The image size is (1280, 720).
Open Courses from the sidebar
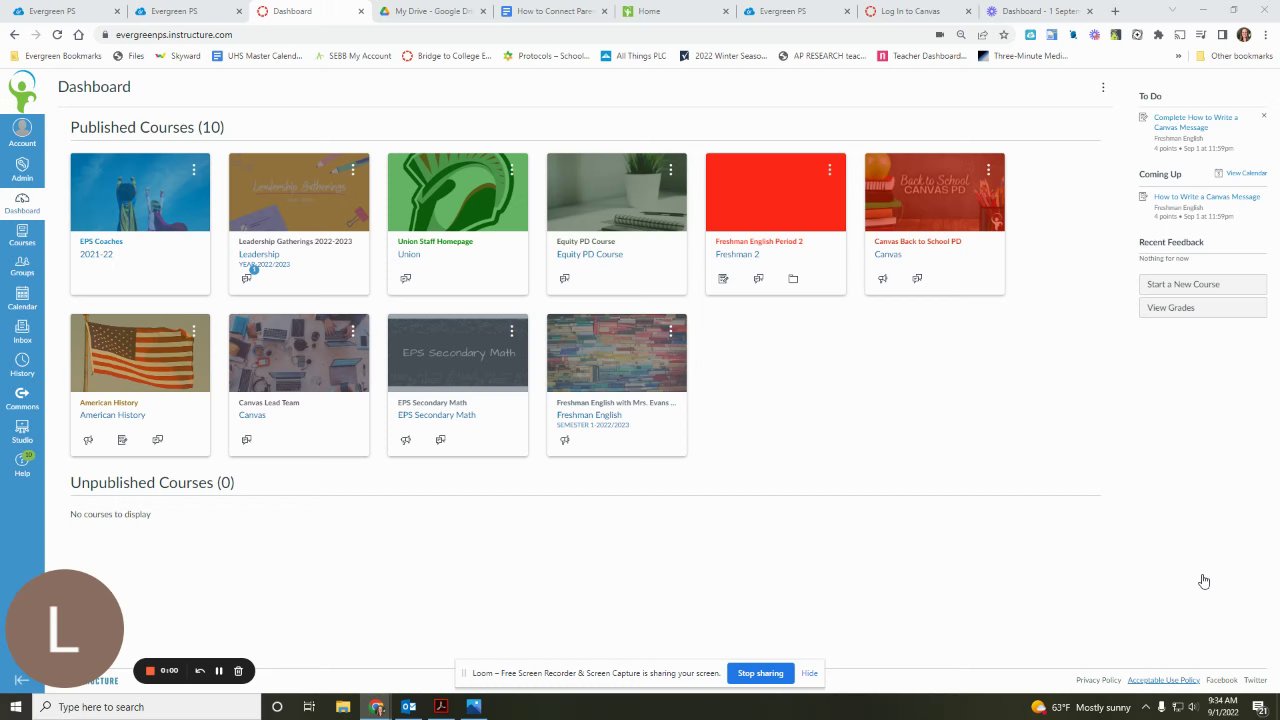(22, 236)
